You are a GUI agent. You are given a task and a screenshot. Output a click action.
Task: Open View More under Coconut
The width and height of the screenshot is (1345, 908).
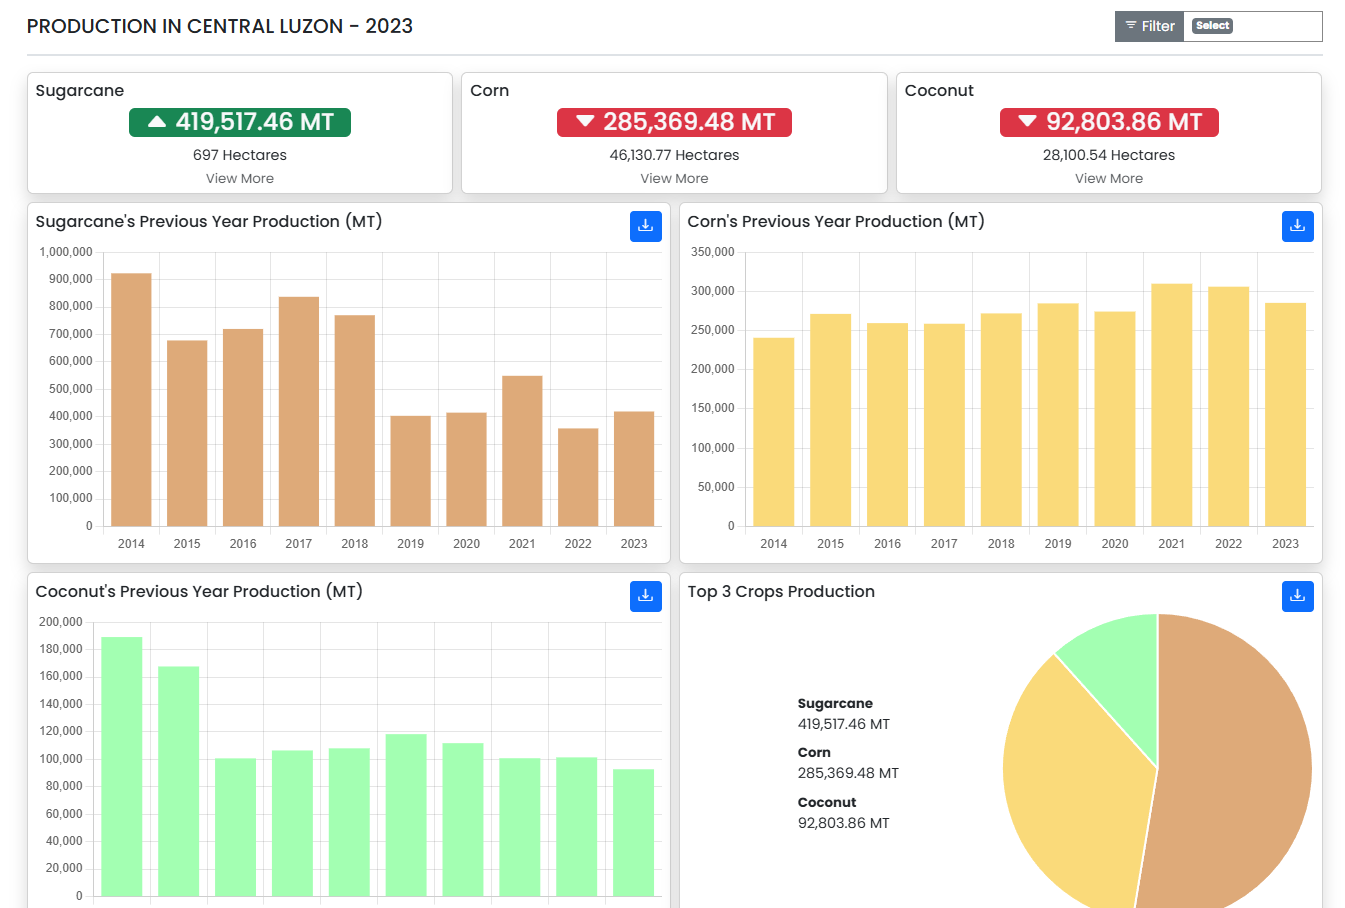[x=1109, y=178]
